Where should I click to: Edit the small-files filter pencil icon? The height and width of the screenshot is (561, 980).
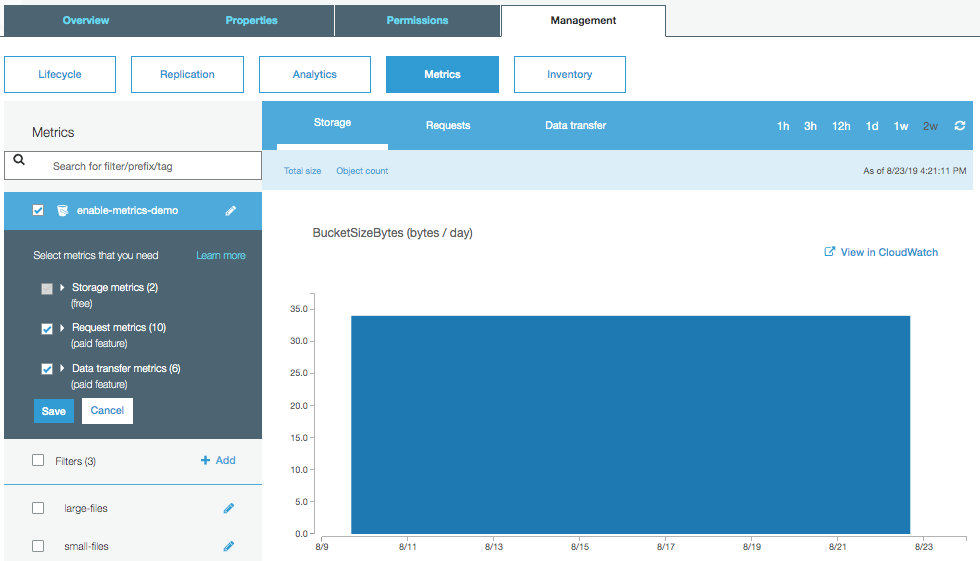click(229, 547)
